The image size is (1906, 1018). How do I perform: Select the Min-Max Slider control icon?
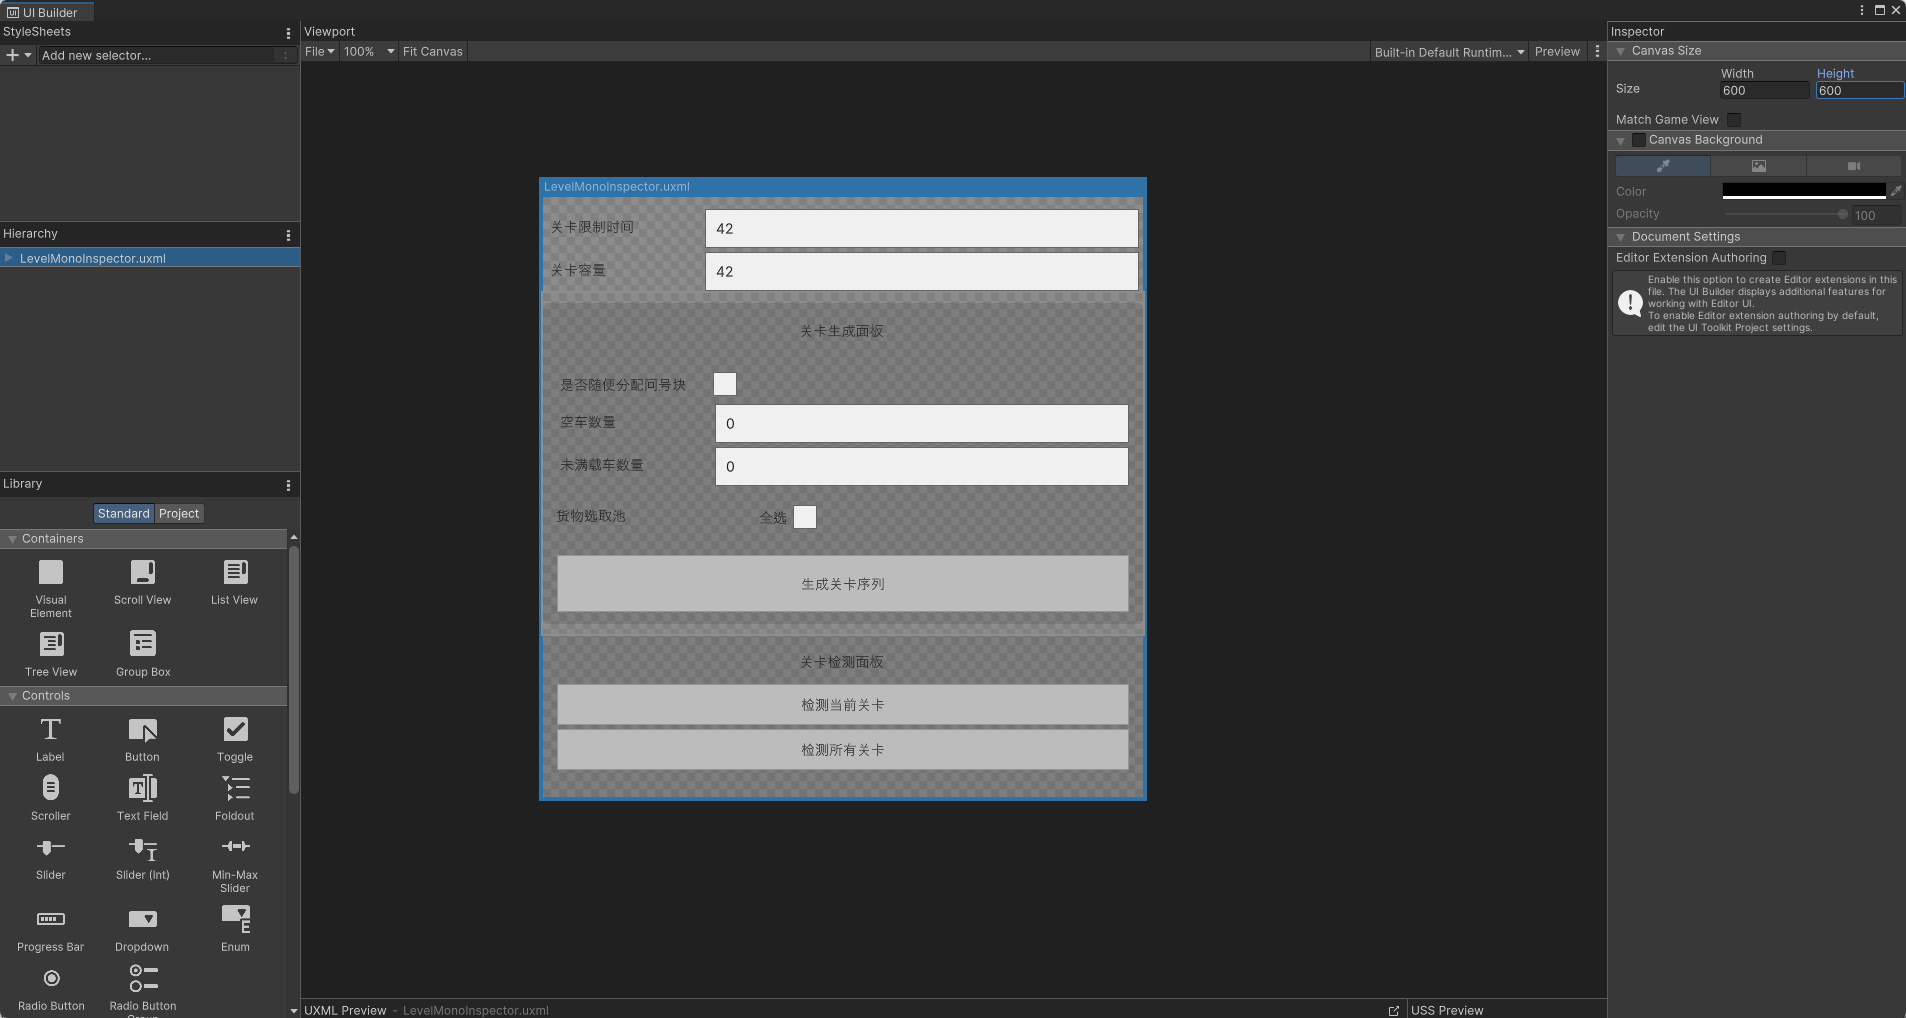(235, 847)
